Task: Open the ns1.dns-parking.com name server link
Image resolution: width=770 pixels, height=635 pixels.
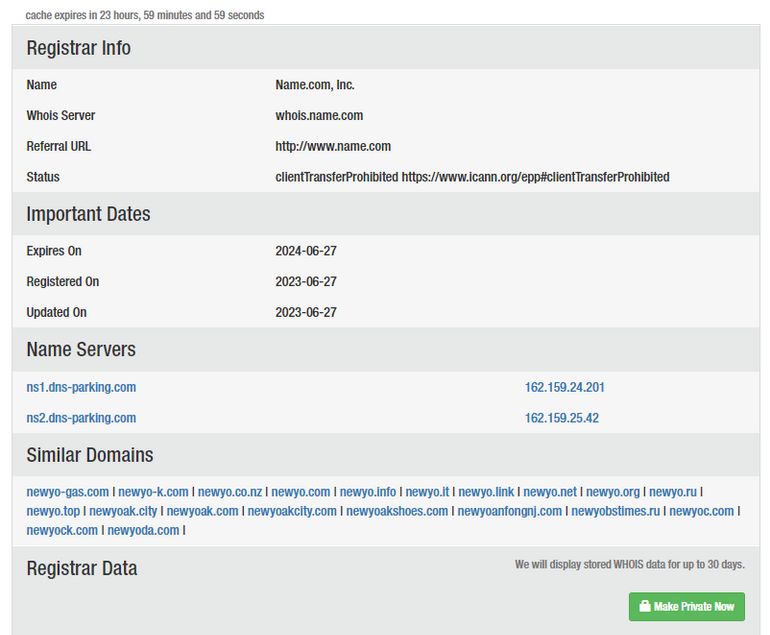Action: [81, 387]
